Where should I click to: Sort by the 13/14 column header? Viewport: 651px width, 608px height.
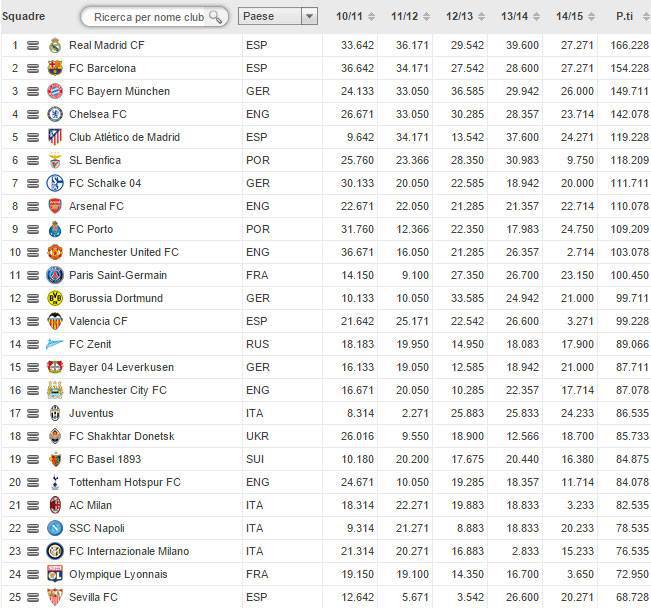[x=521, y=17]
